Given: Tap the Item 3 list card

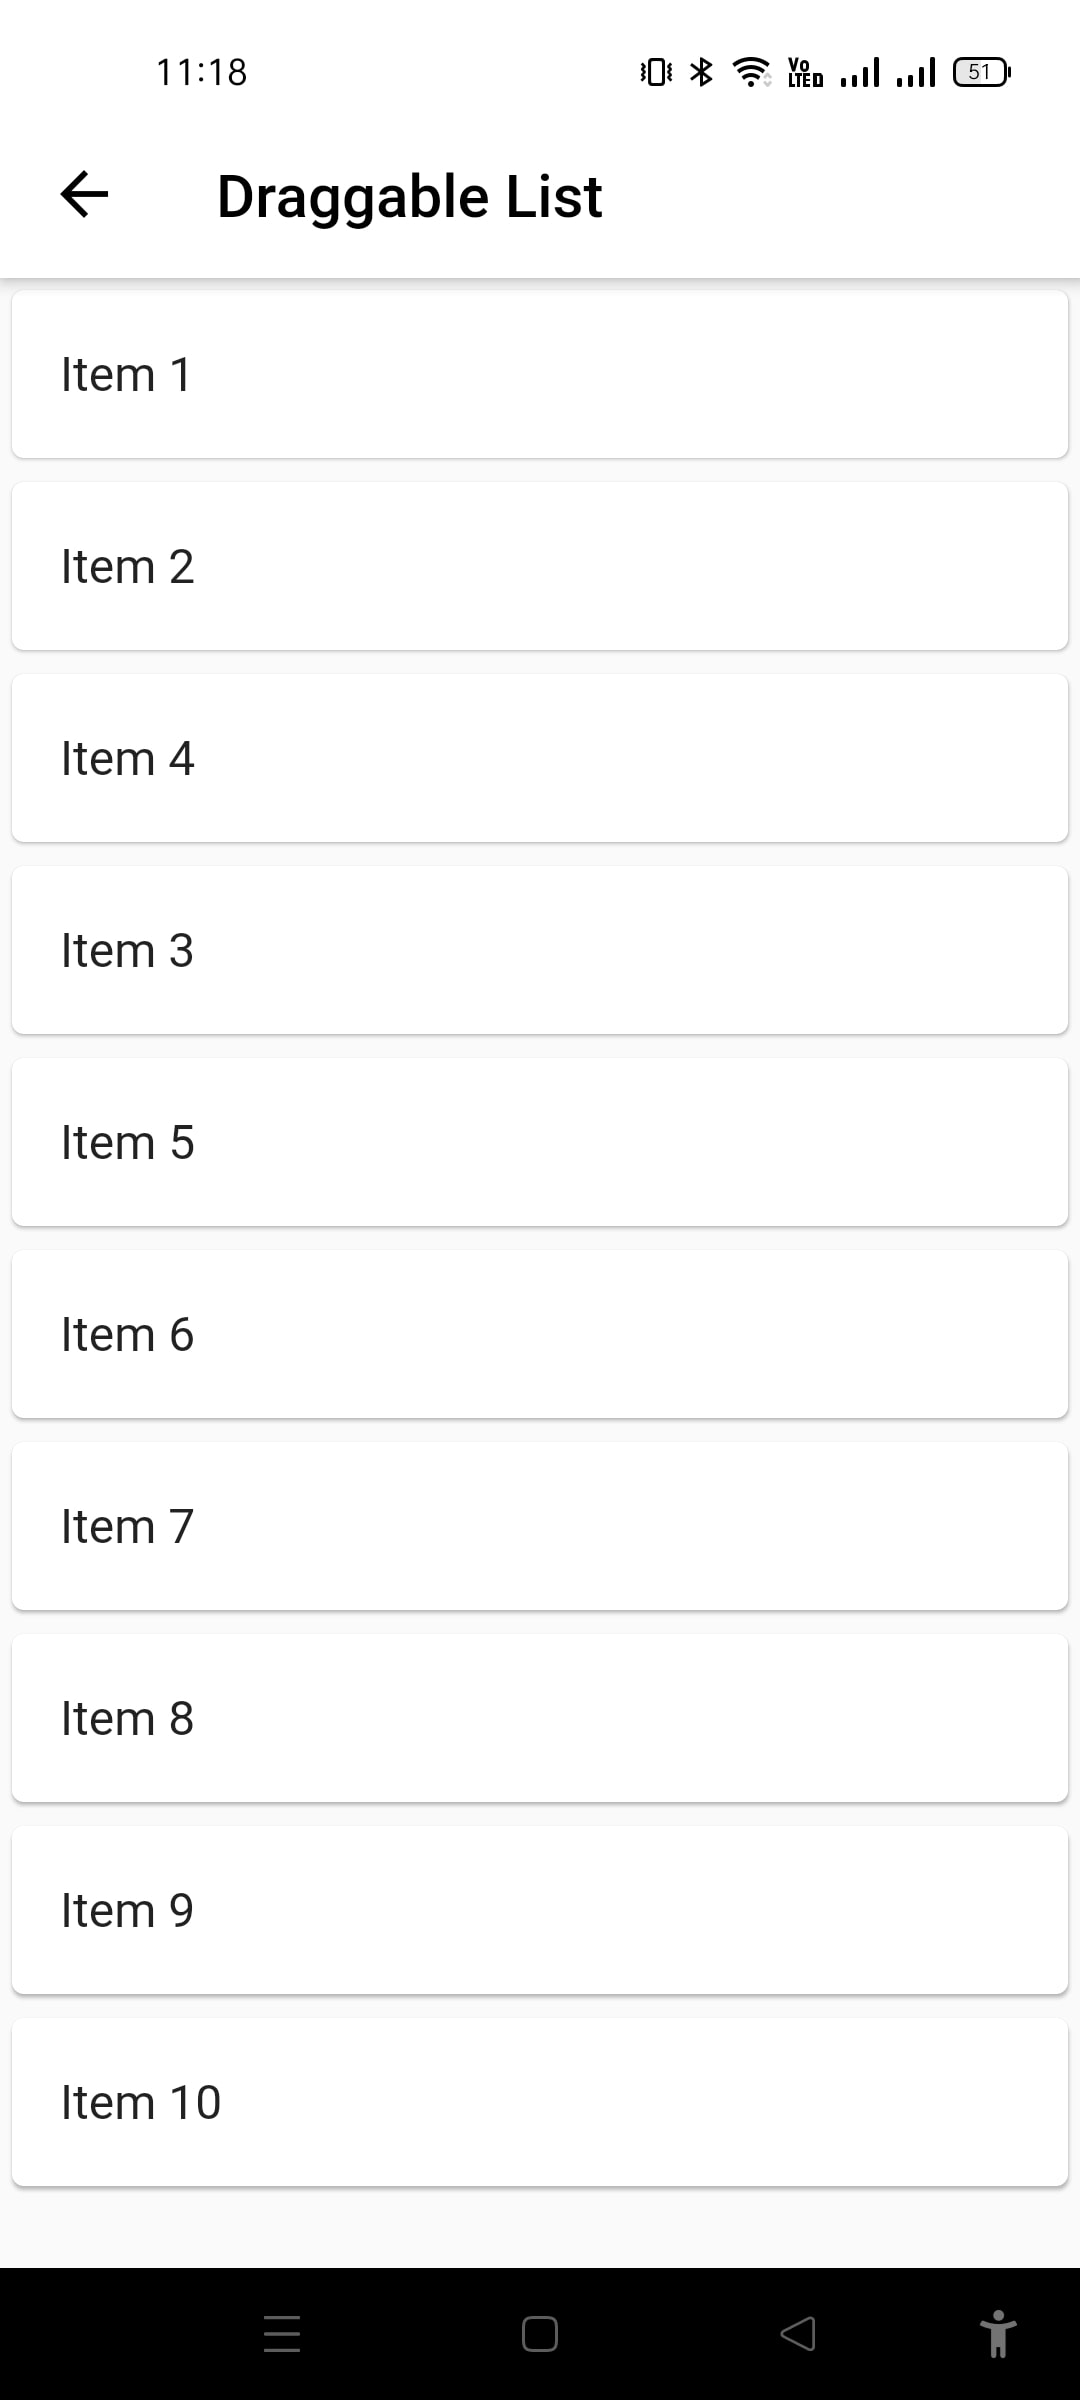Looking at the screenshot, I should 540,951.
